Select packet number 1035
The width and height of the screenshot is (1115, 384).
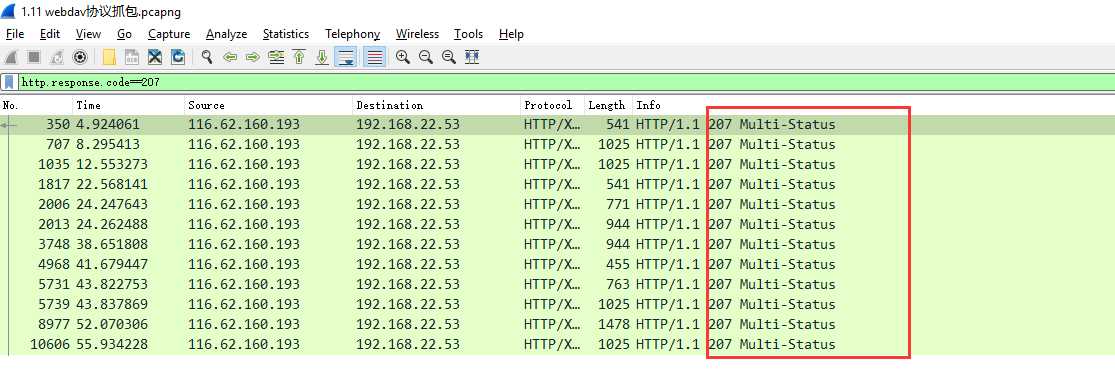[x=558, y=164]
